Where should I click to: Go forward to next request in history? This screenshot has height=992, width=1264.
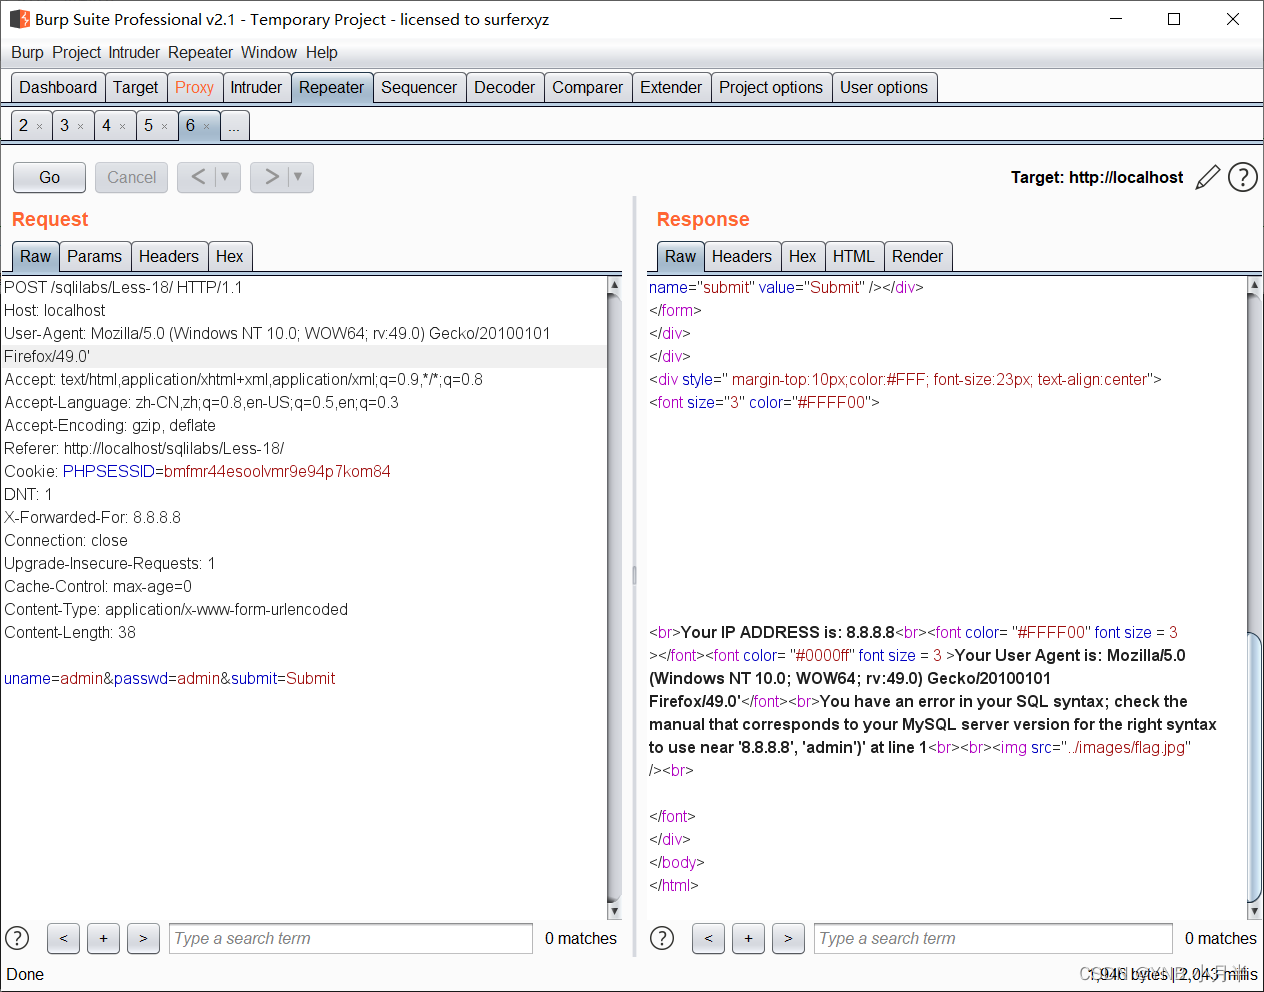pyautogui.click(x=271, y=177)
